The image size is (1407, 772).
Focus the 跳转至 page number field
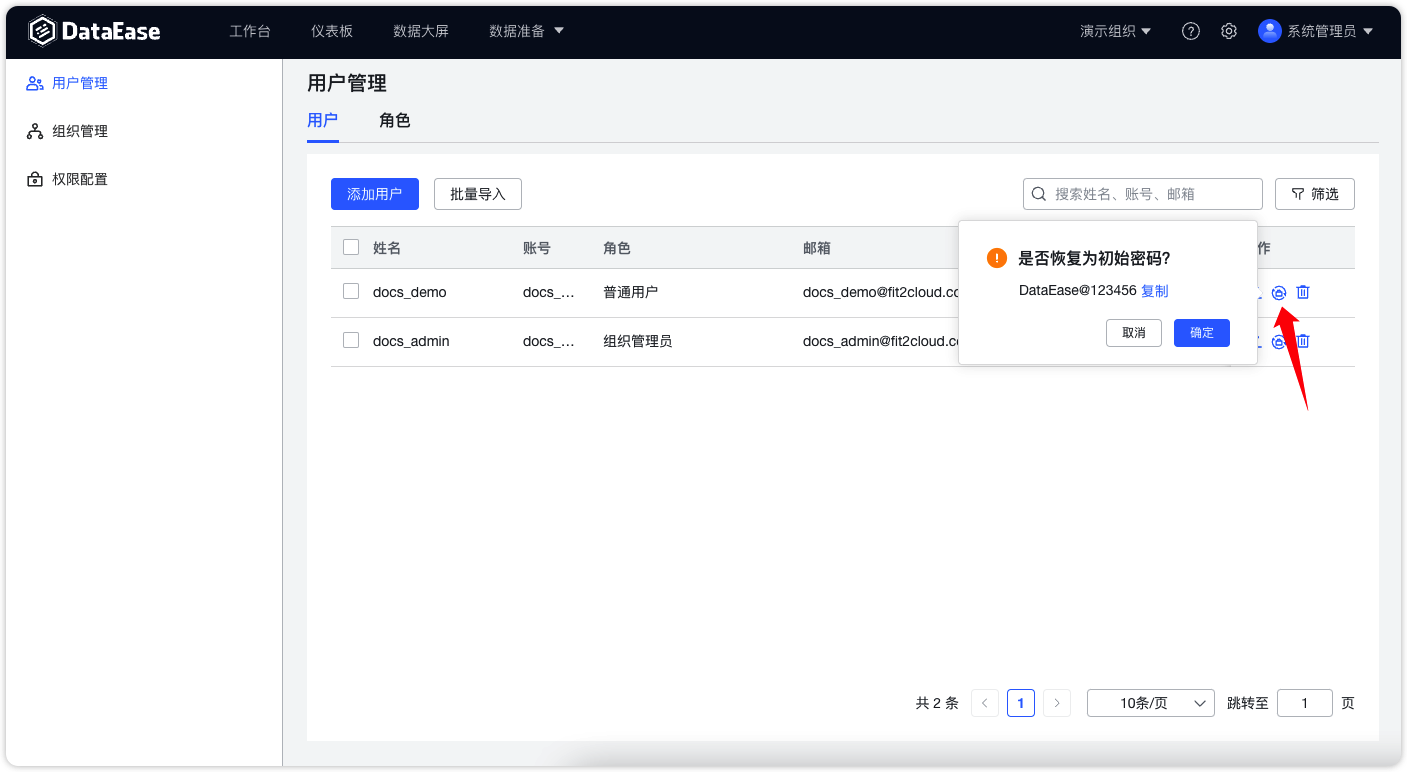[1305, 703]
